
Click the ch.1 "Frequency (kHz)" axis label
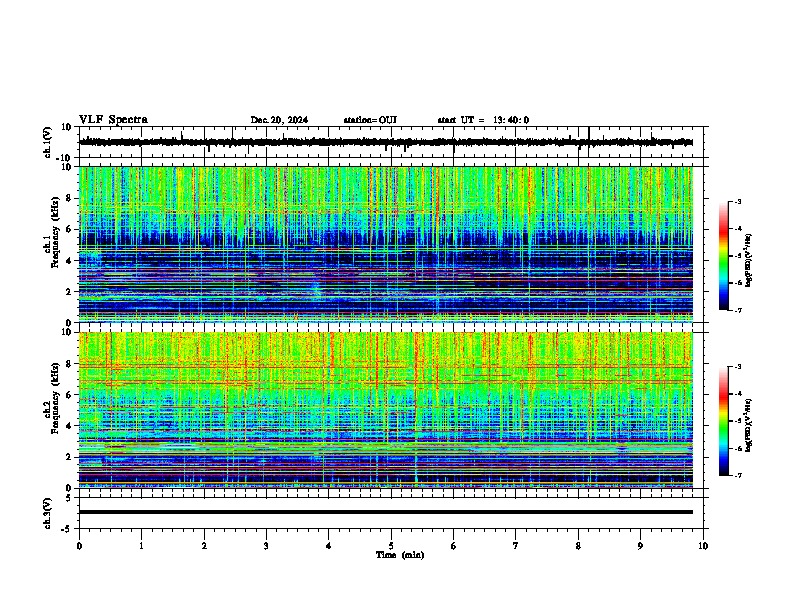click(55, 232)
